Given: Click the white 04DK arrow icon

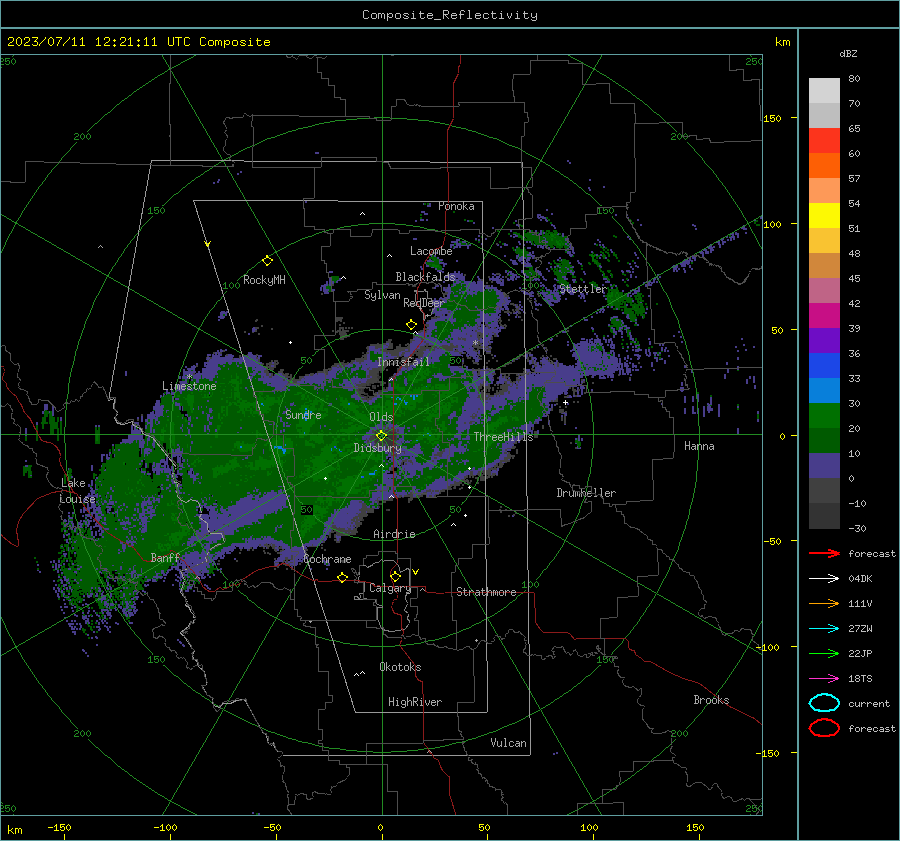Looking at the screenshot, I should pyautogui.click(x=824, y=579).
